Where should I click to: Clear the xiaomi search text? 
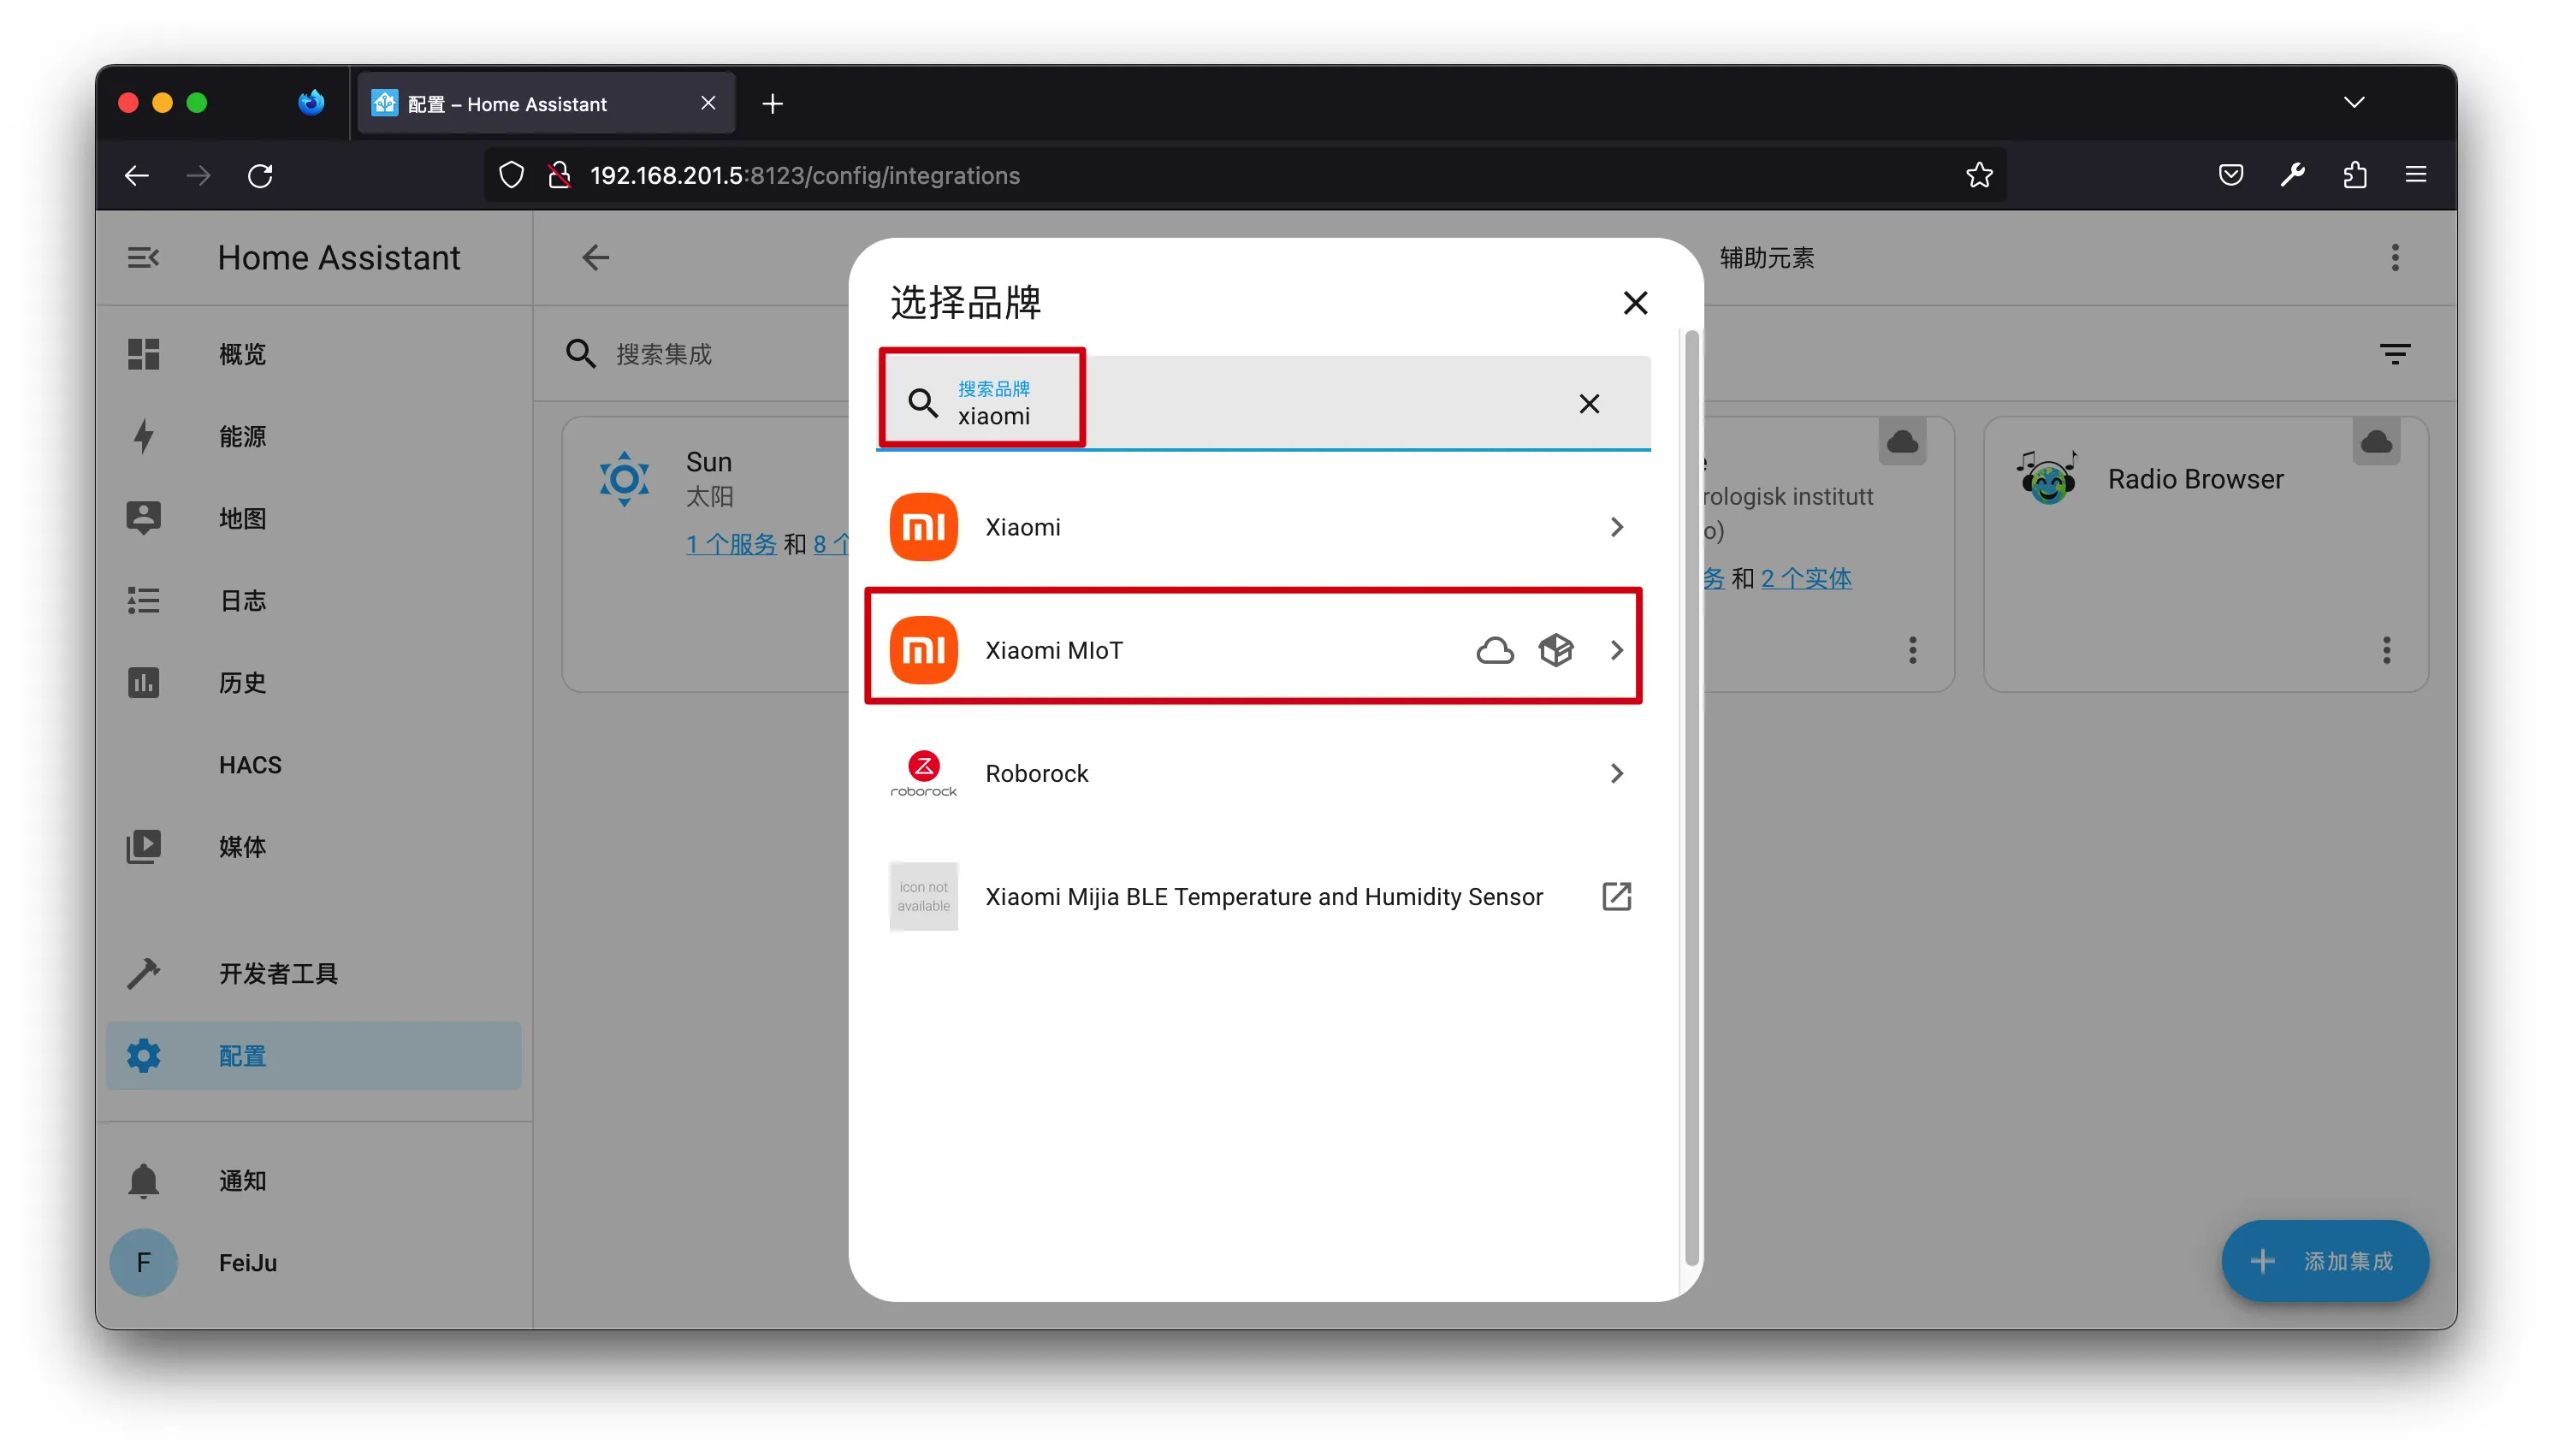[x=1588, y=403]
